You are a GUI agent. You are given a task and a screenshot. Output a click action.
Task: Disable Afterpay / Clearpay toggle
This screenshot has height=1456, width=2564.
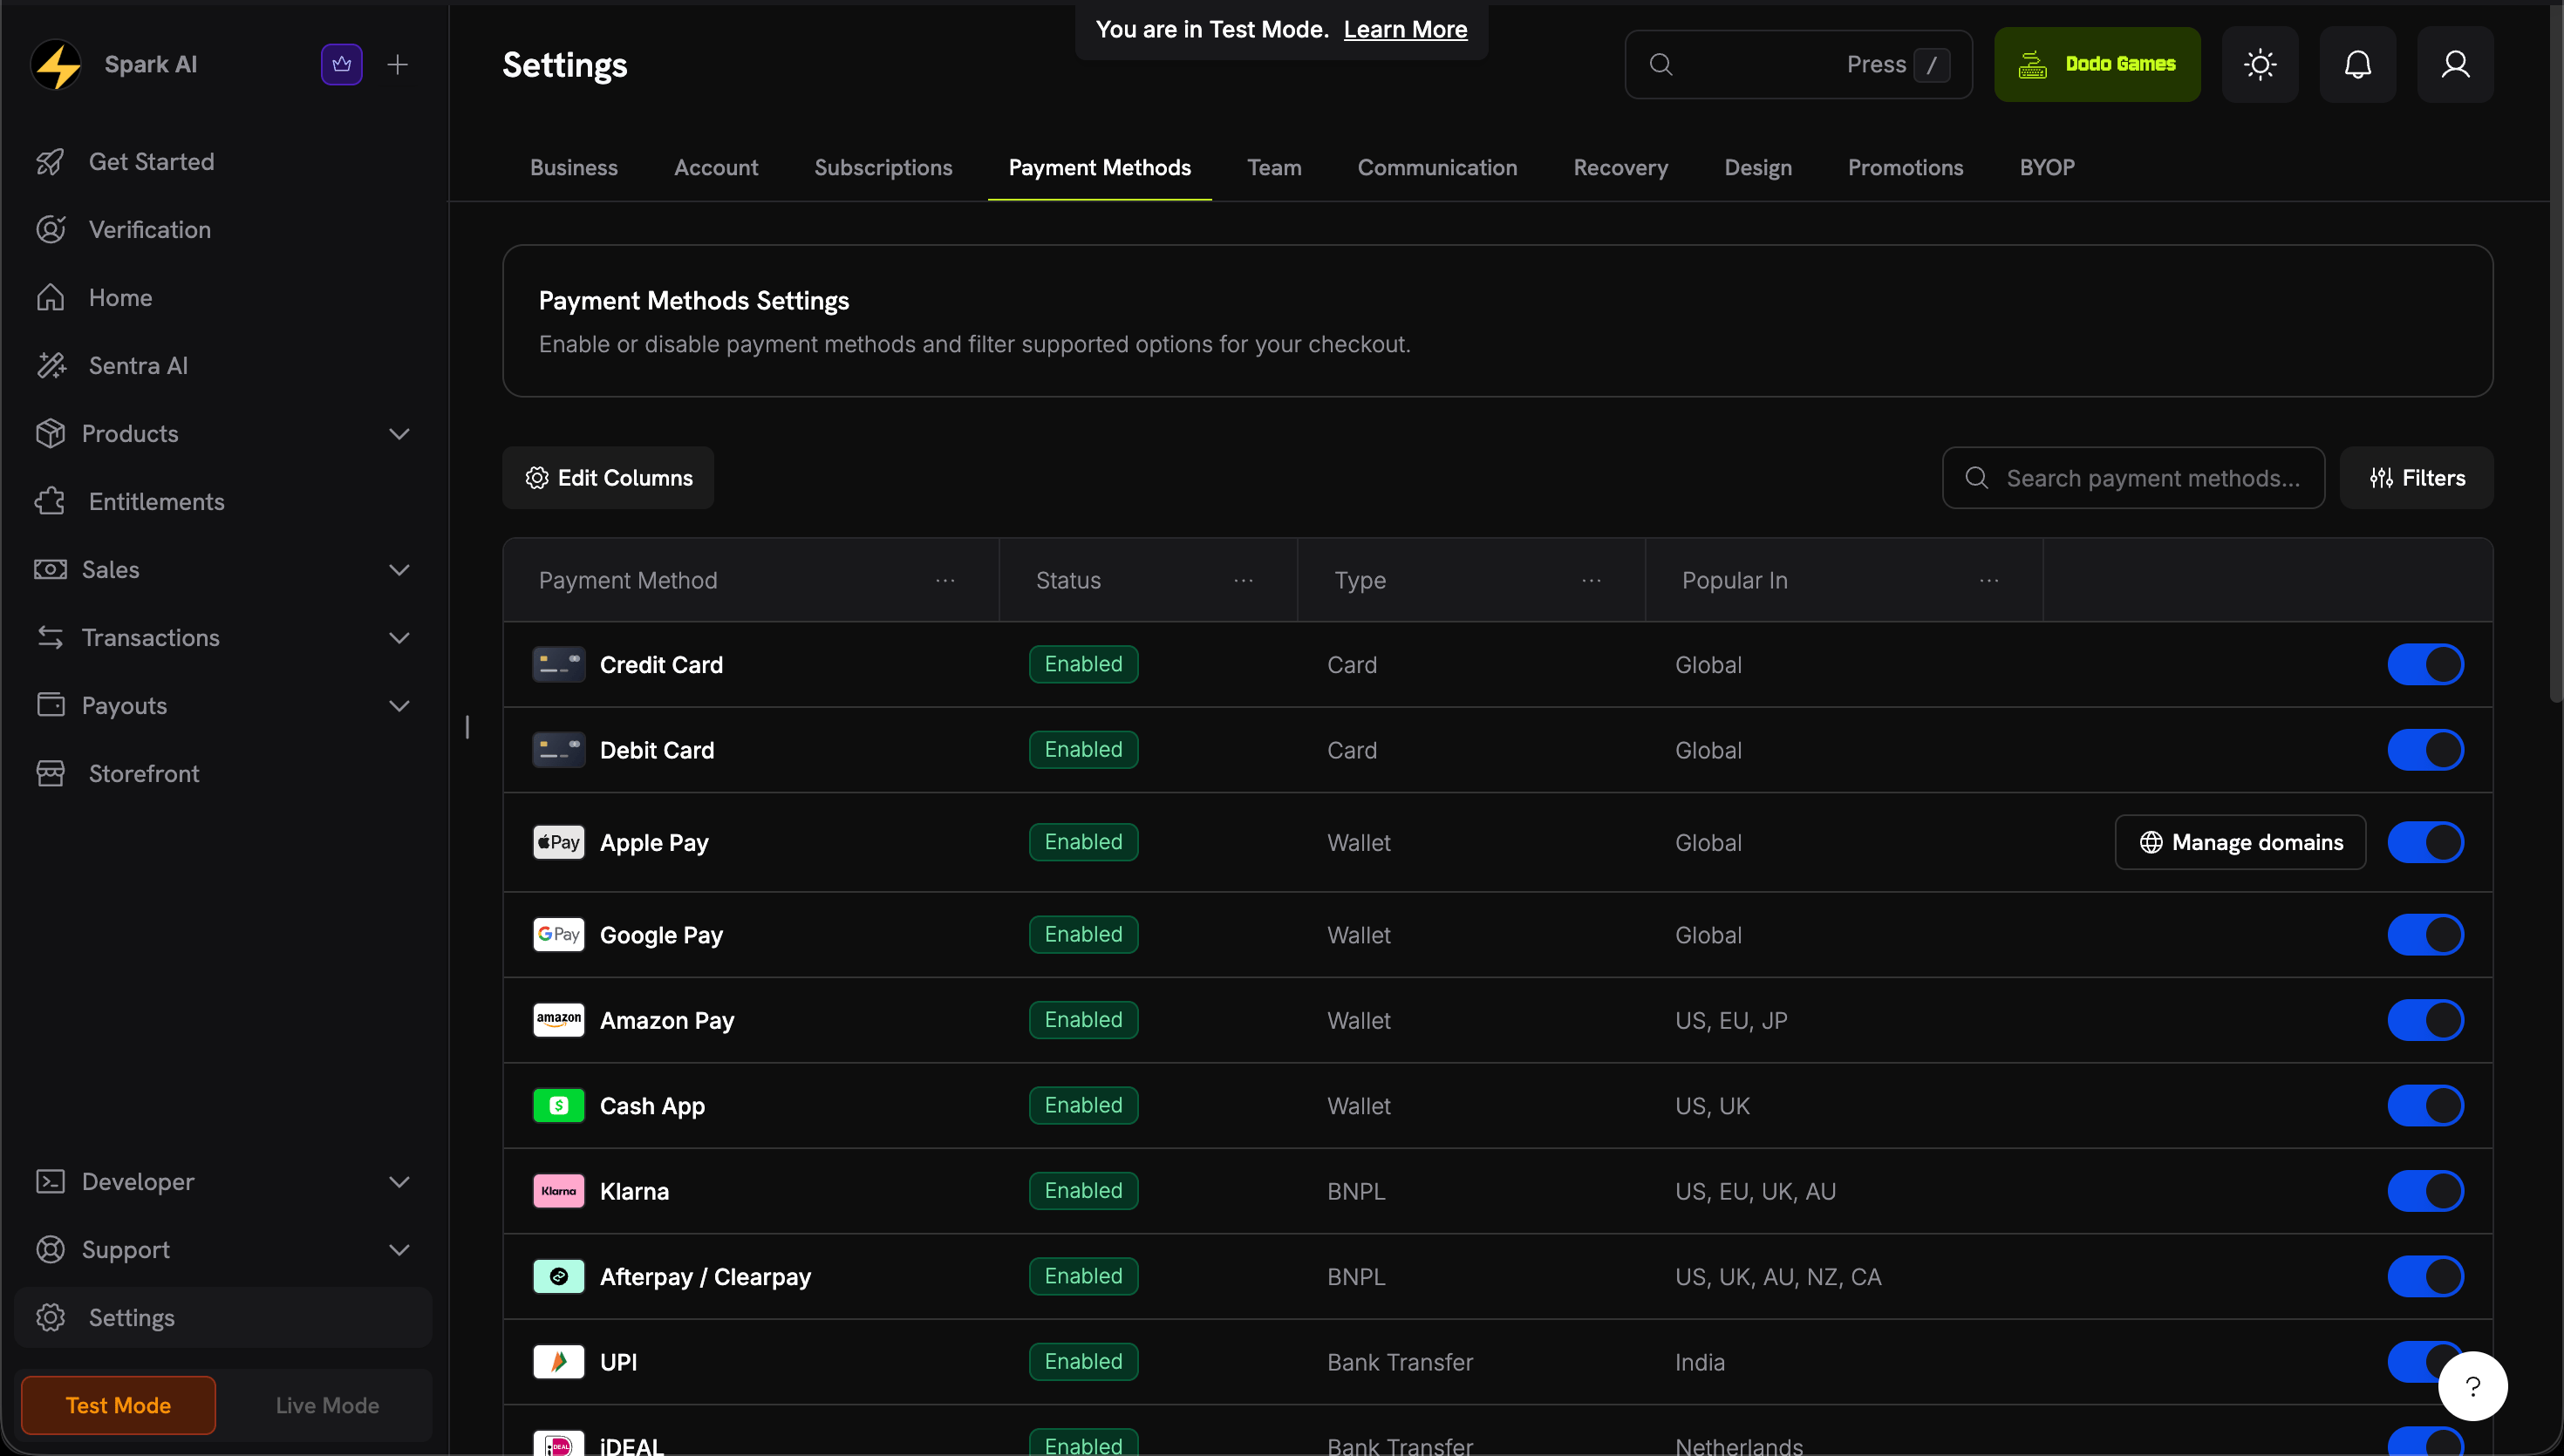2425,1277
